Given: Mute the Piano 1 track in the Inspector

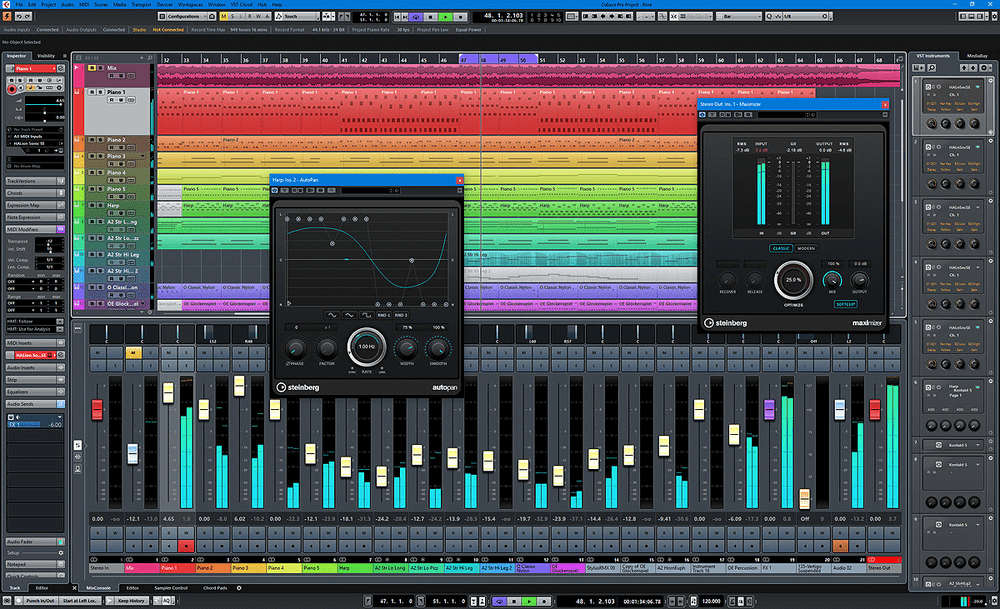Looking at the screenshot, I should coord(11,81).
